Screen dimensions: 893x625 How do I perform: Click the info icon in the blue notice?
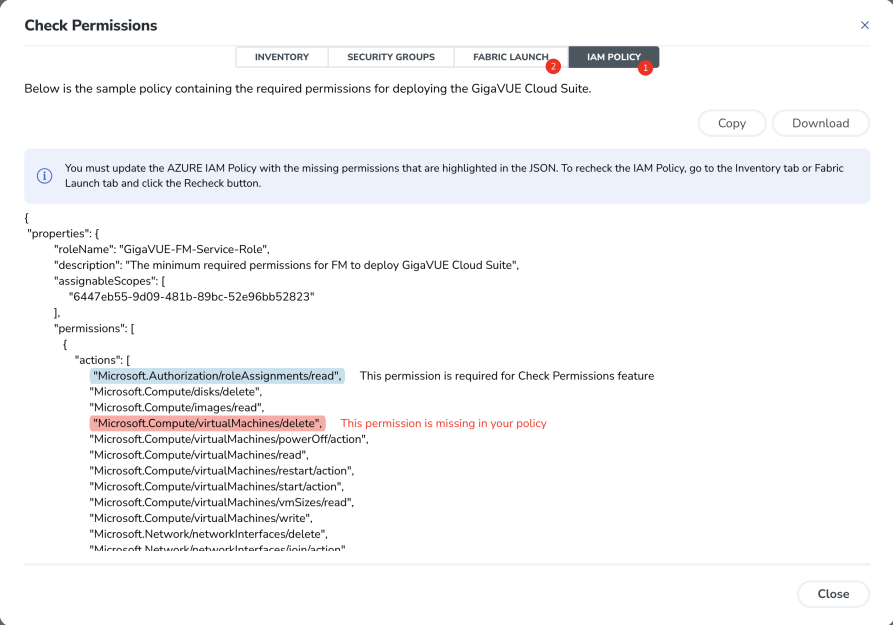point(44,176)
